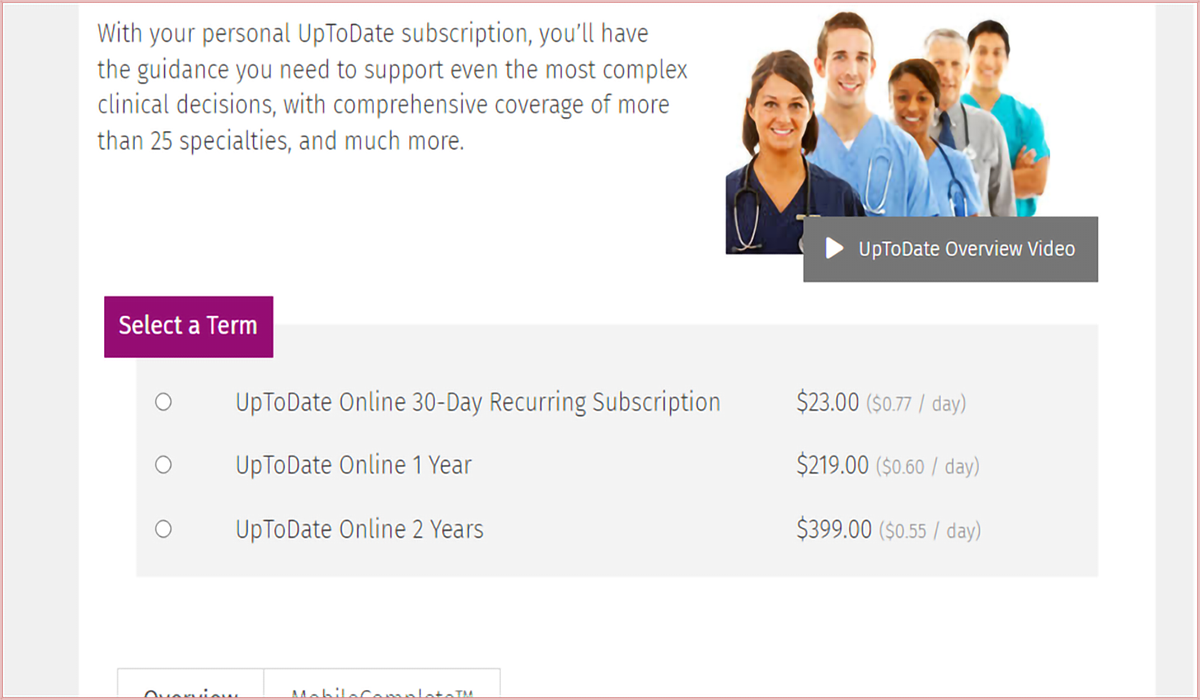Switch to the Overview tab
Viewport: 1200px width, 700px height.
coord(191,690)
